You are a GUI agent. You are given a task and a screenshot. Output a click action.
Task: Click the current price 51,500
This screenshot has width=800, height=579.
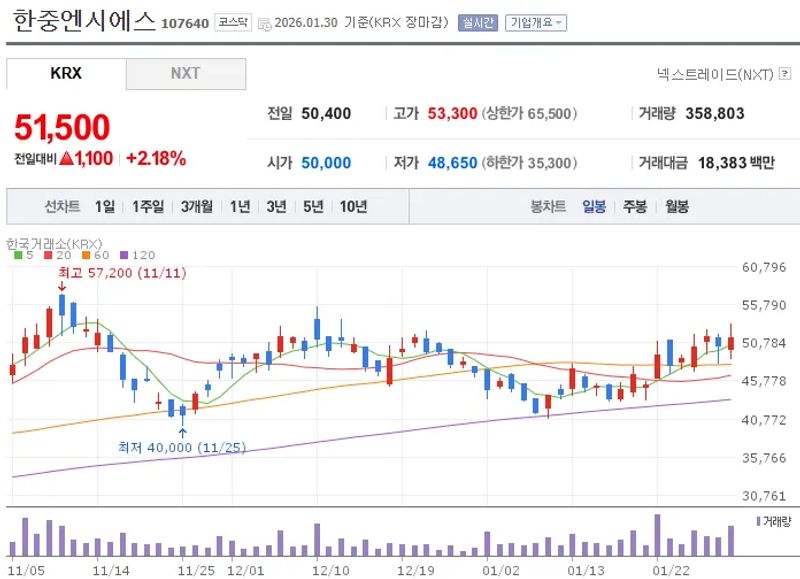point(62,127)
